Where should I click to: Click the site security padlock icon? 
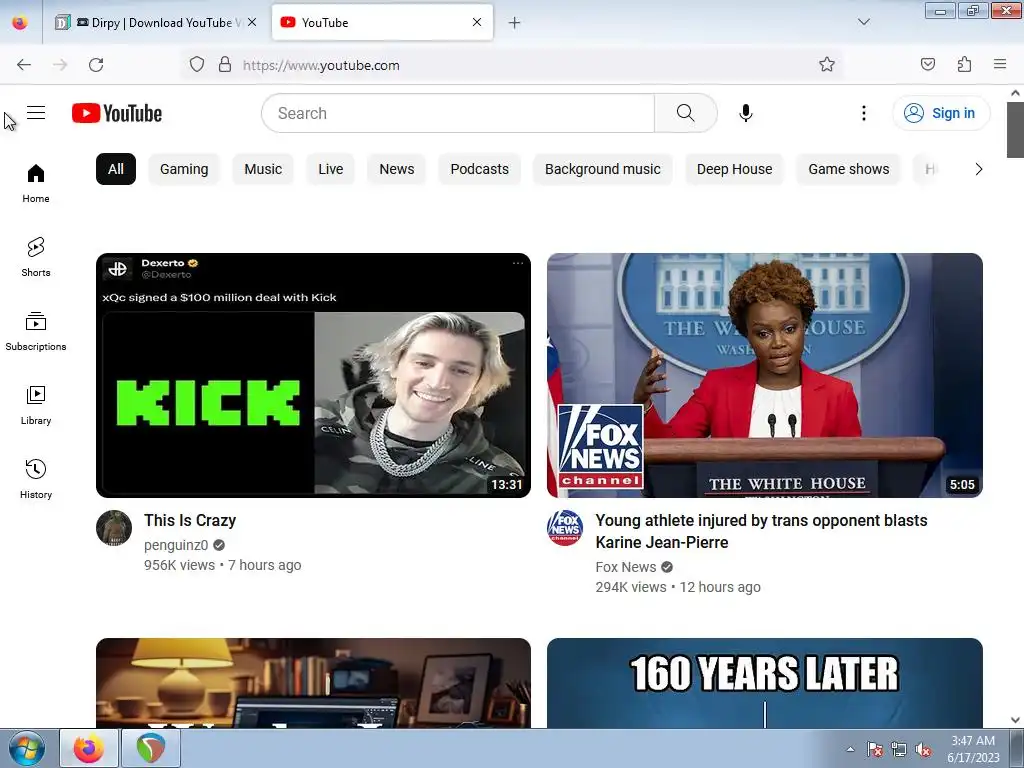(225, 64)
